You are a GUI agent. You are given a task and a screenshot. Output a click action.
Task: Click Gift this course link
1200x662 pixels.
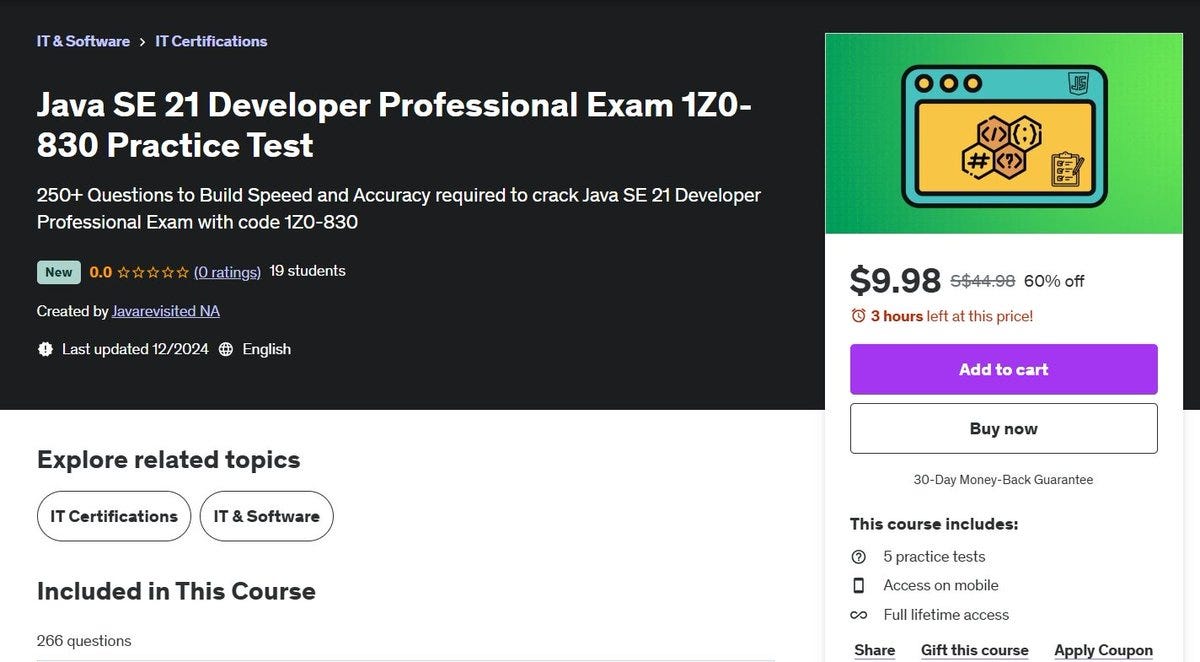(975, 650)
